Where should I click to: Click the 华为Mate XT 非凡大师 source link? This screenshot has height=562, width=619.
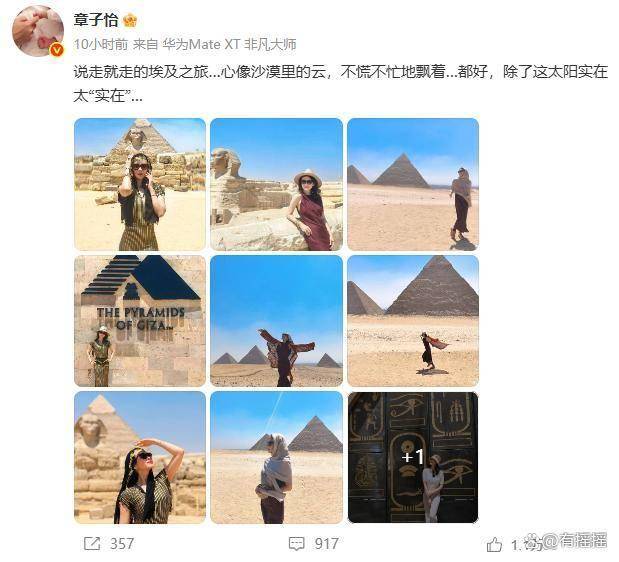click(x=229, y=44)
